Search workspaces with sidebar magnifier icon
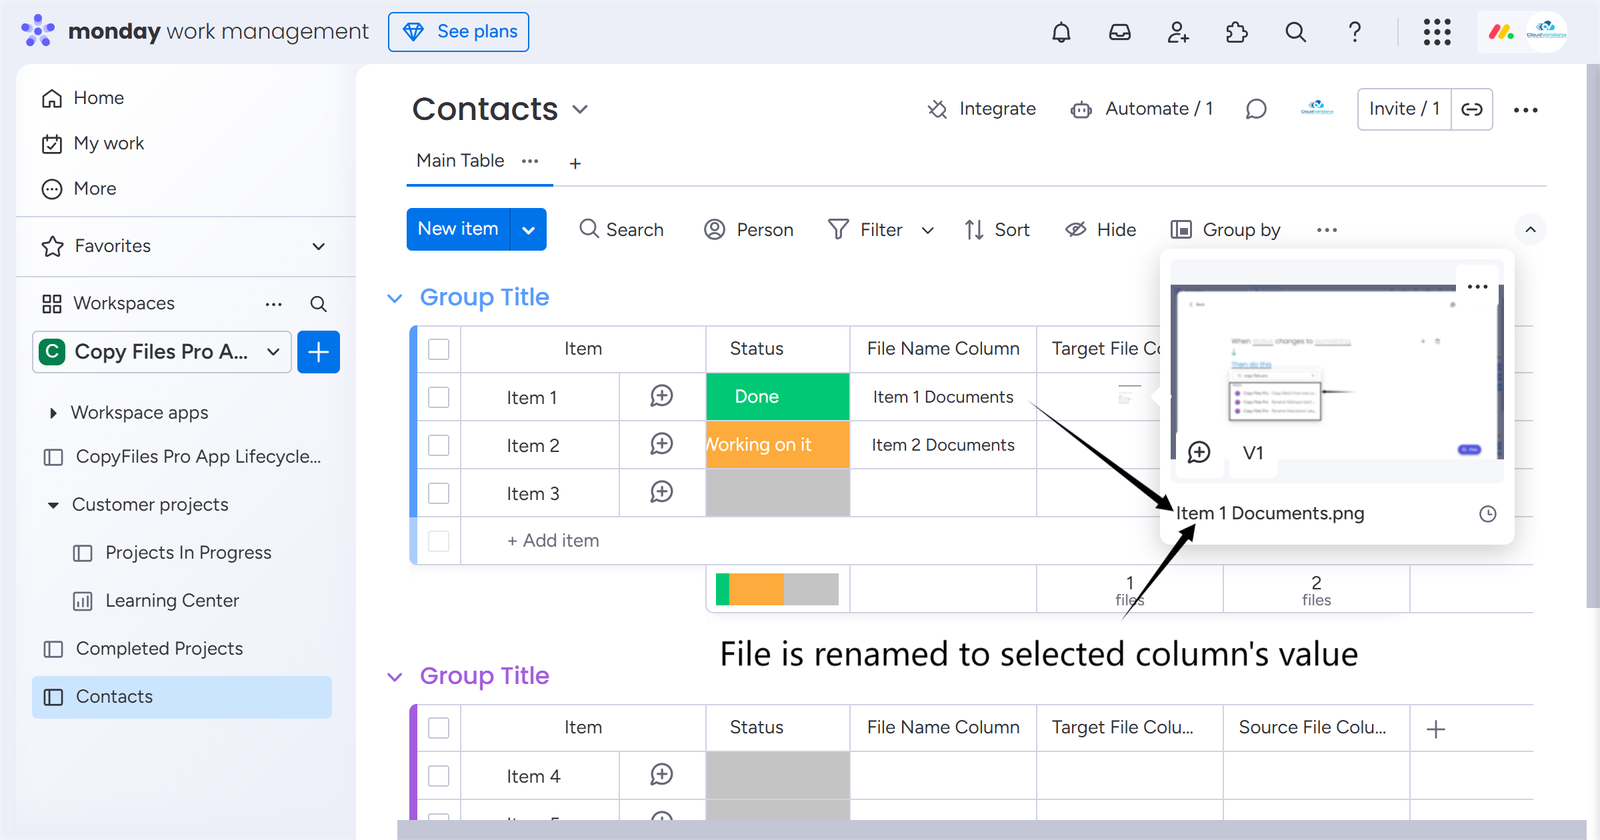The height and width of the screenshot is (840, 1600). [318, 304]
